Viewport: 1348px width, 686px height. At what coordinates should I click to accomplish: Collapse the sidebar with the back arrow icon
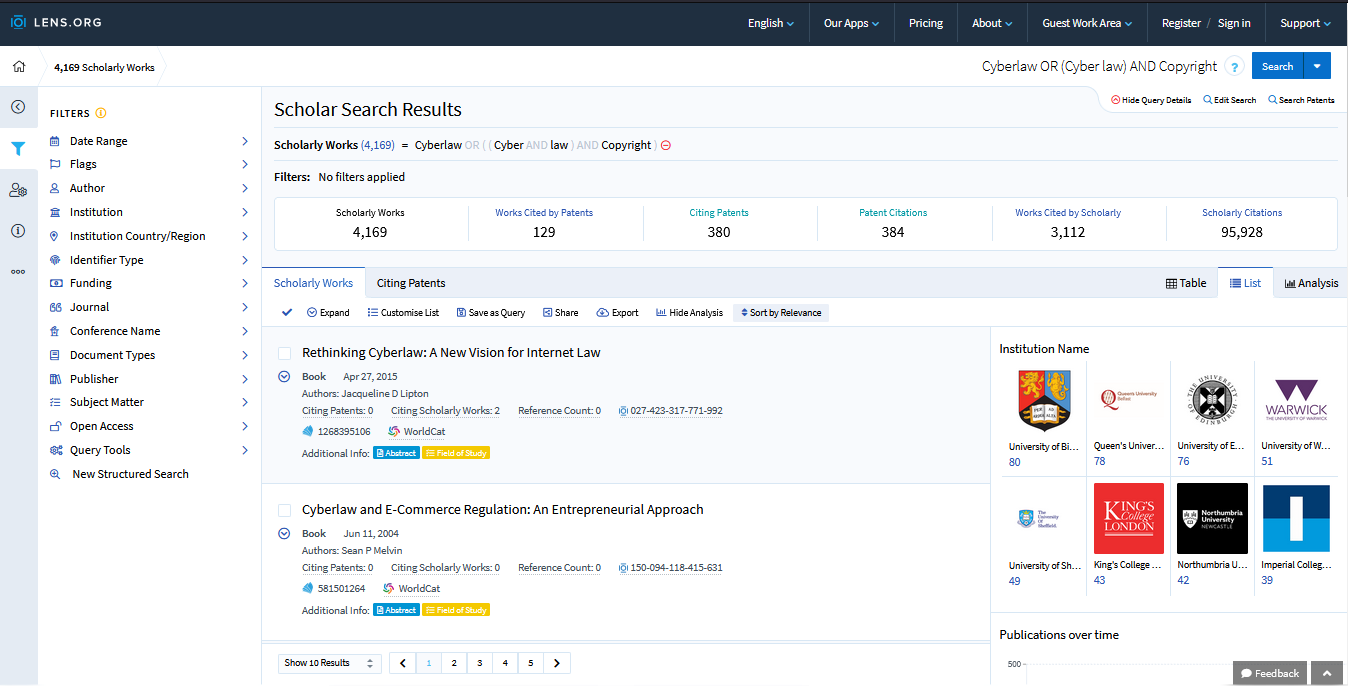18,107
